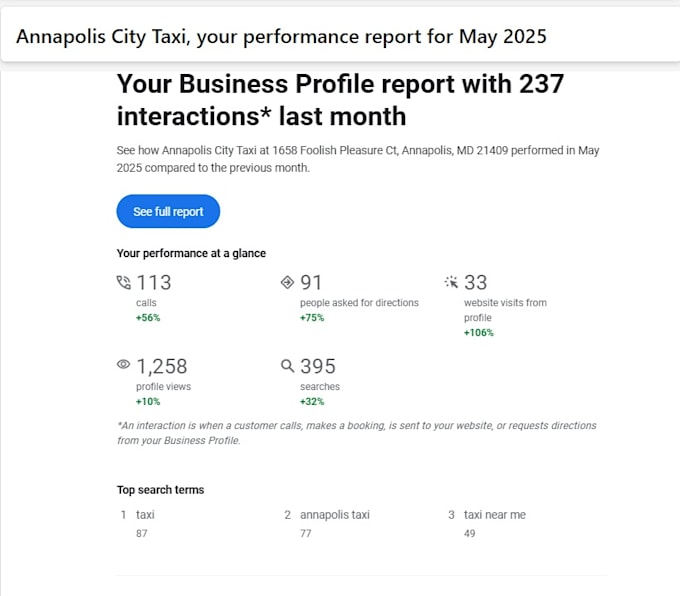Open the email subject line header

[281, 36]
